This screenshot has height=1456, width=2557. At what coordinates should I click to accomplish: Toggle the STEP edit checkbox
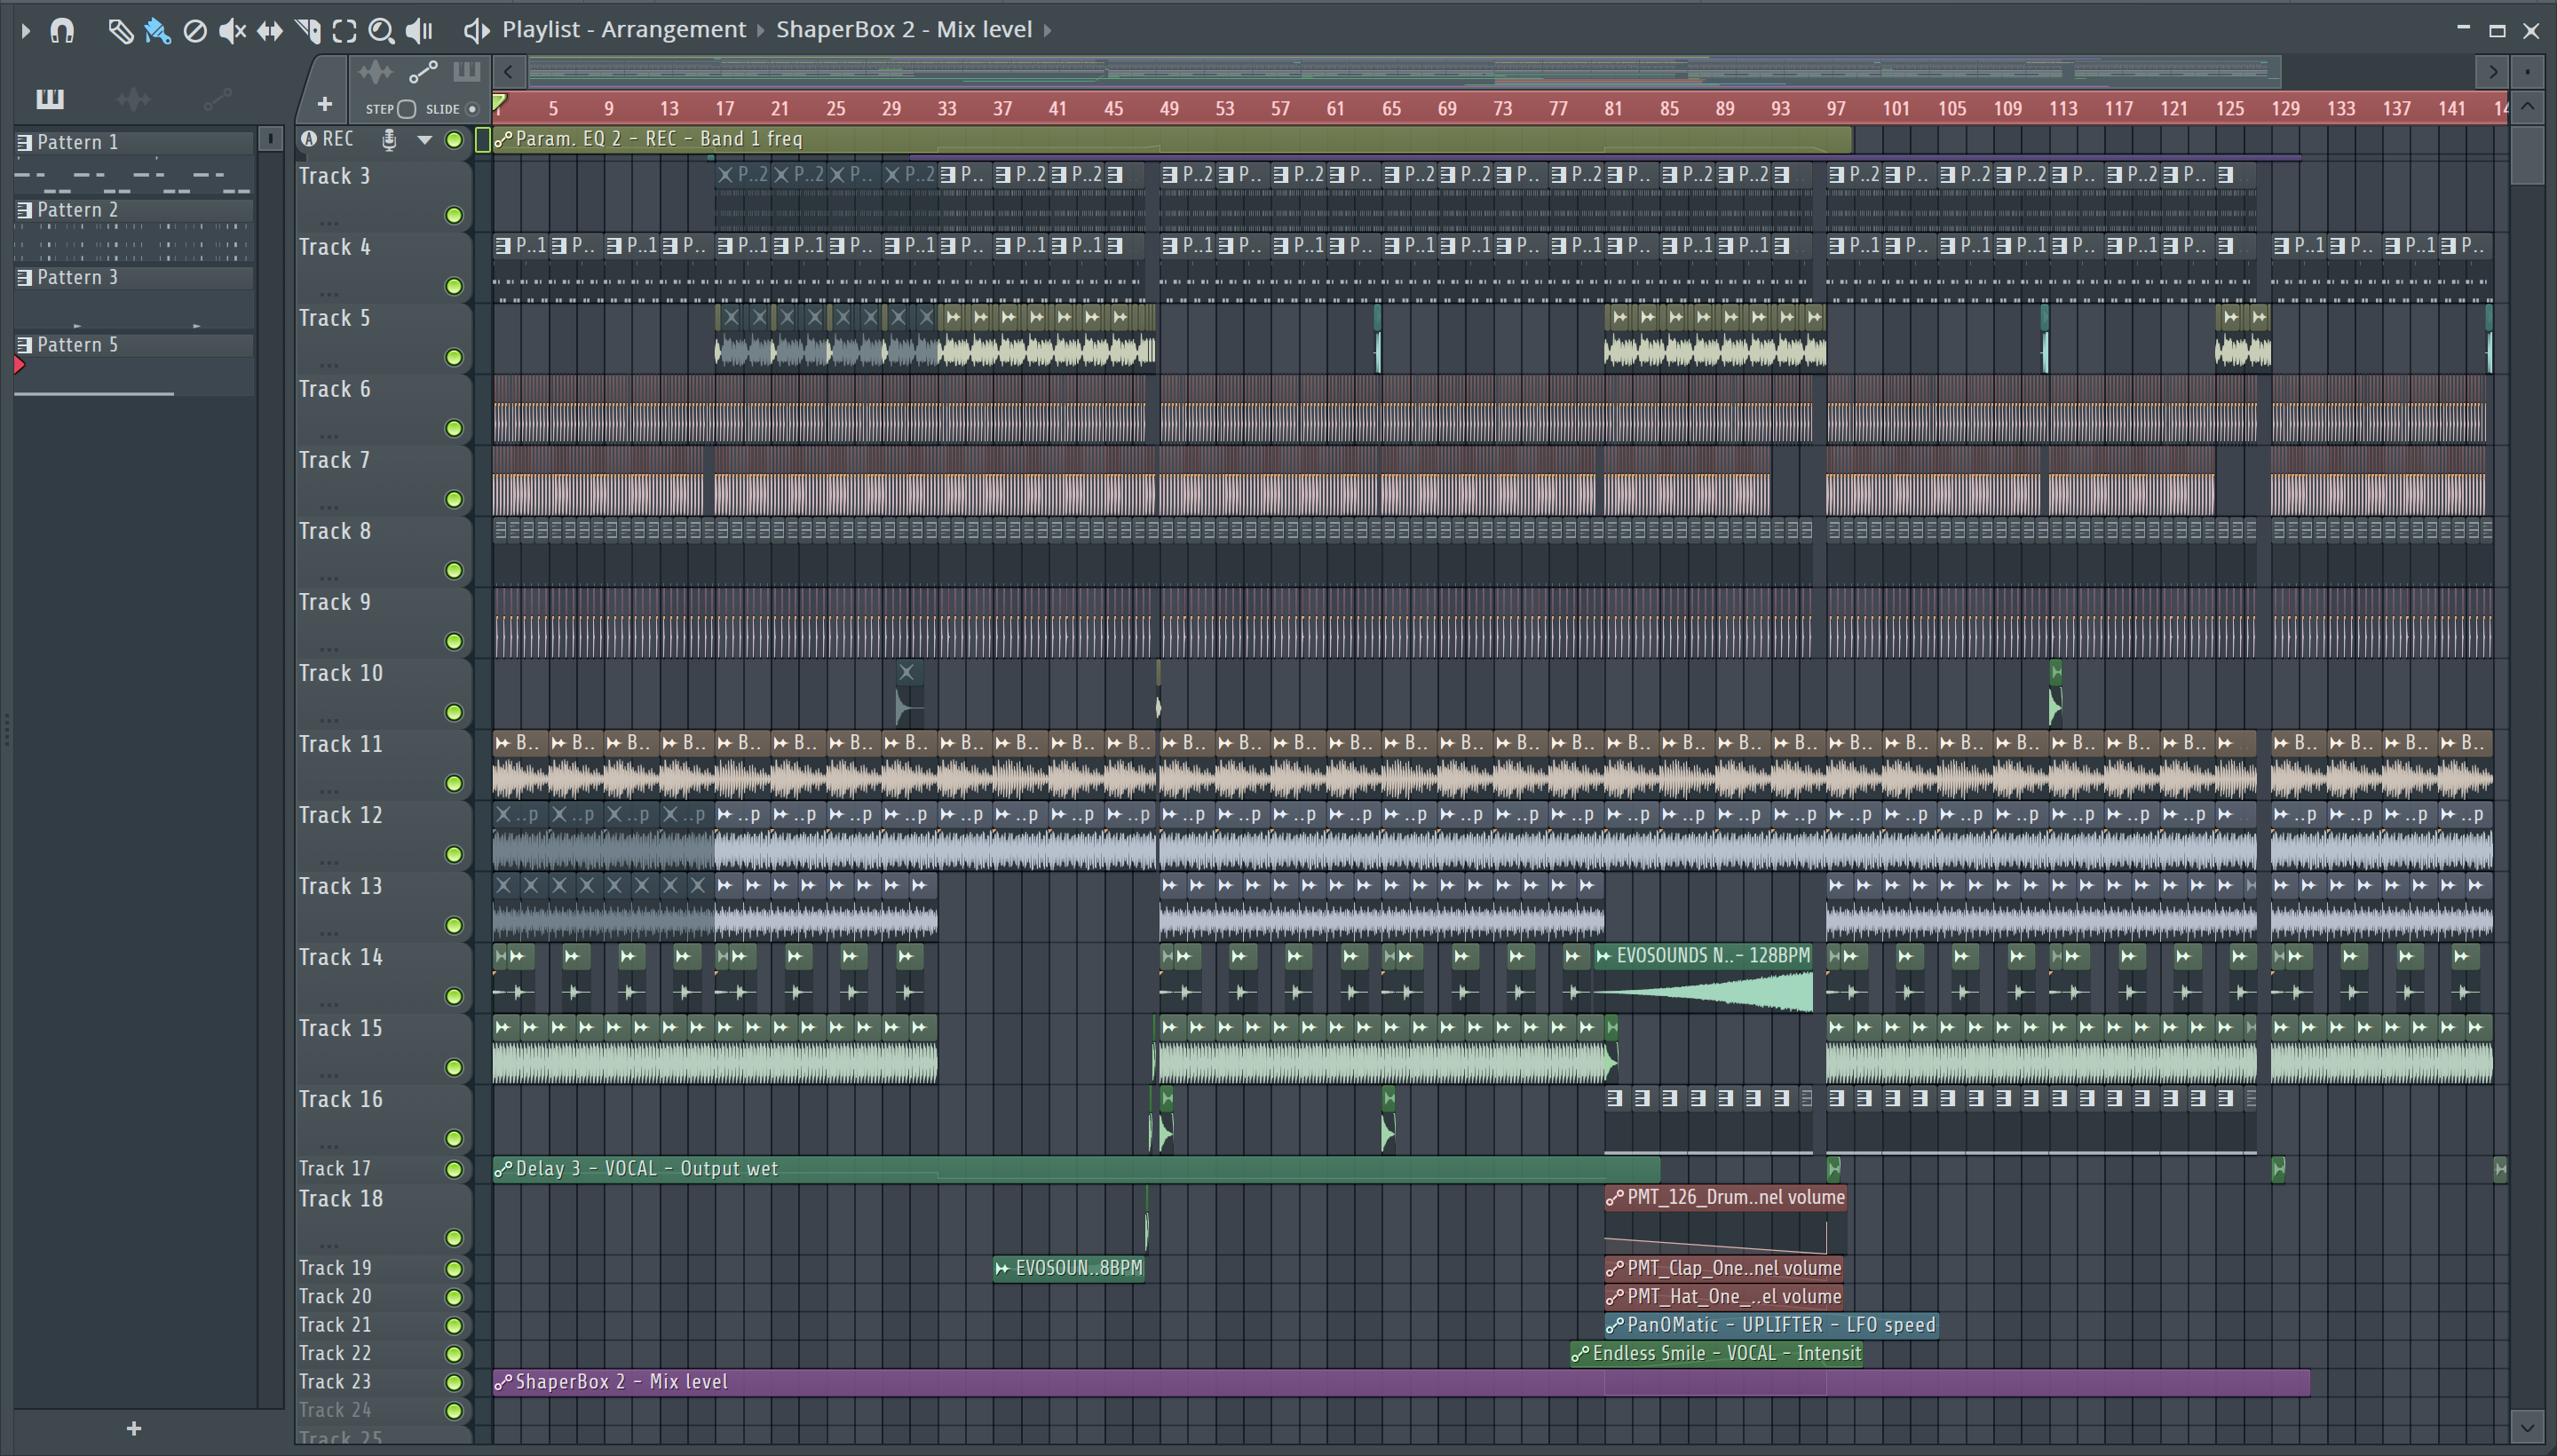pos(406,109)
